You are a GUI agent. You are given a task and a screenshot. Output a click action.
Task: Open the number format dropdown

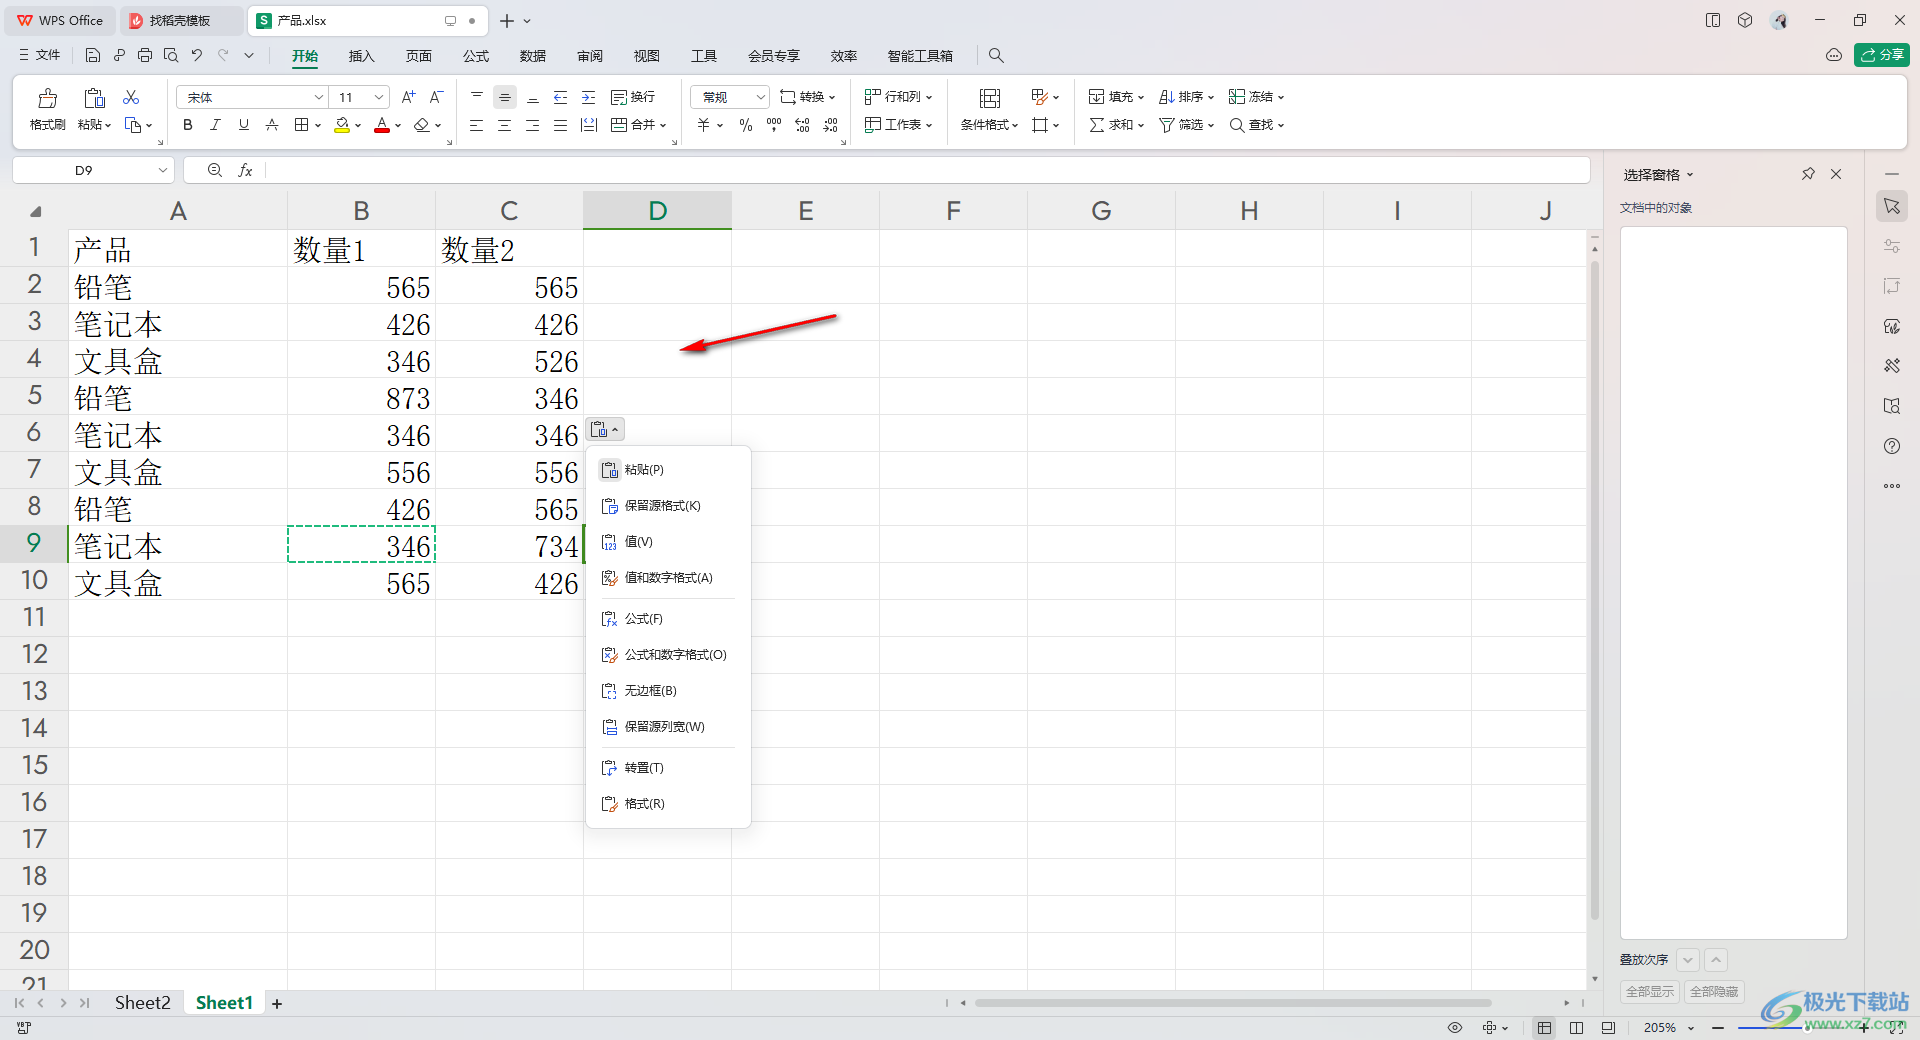point(761,97)
